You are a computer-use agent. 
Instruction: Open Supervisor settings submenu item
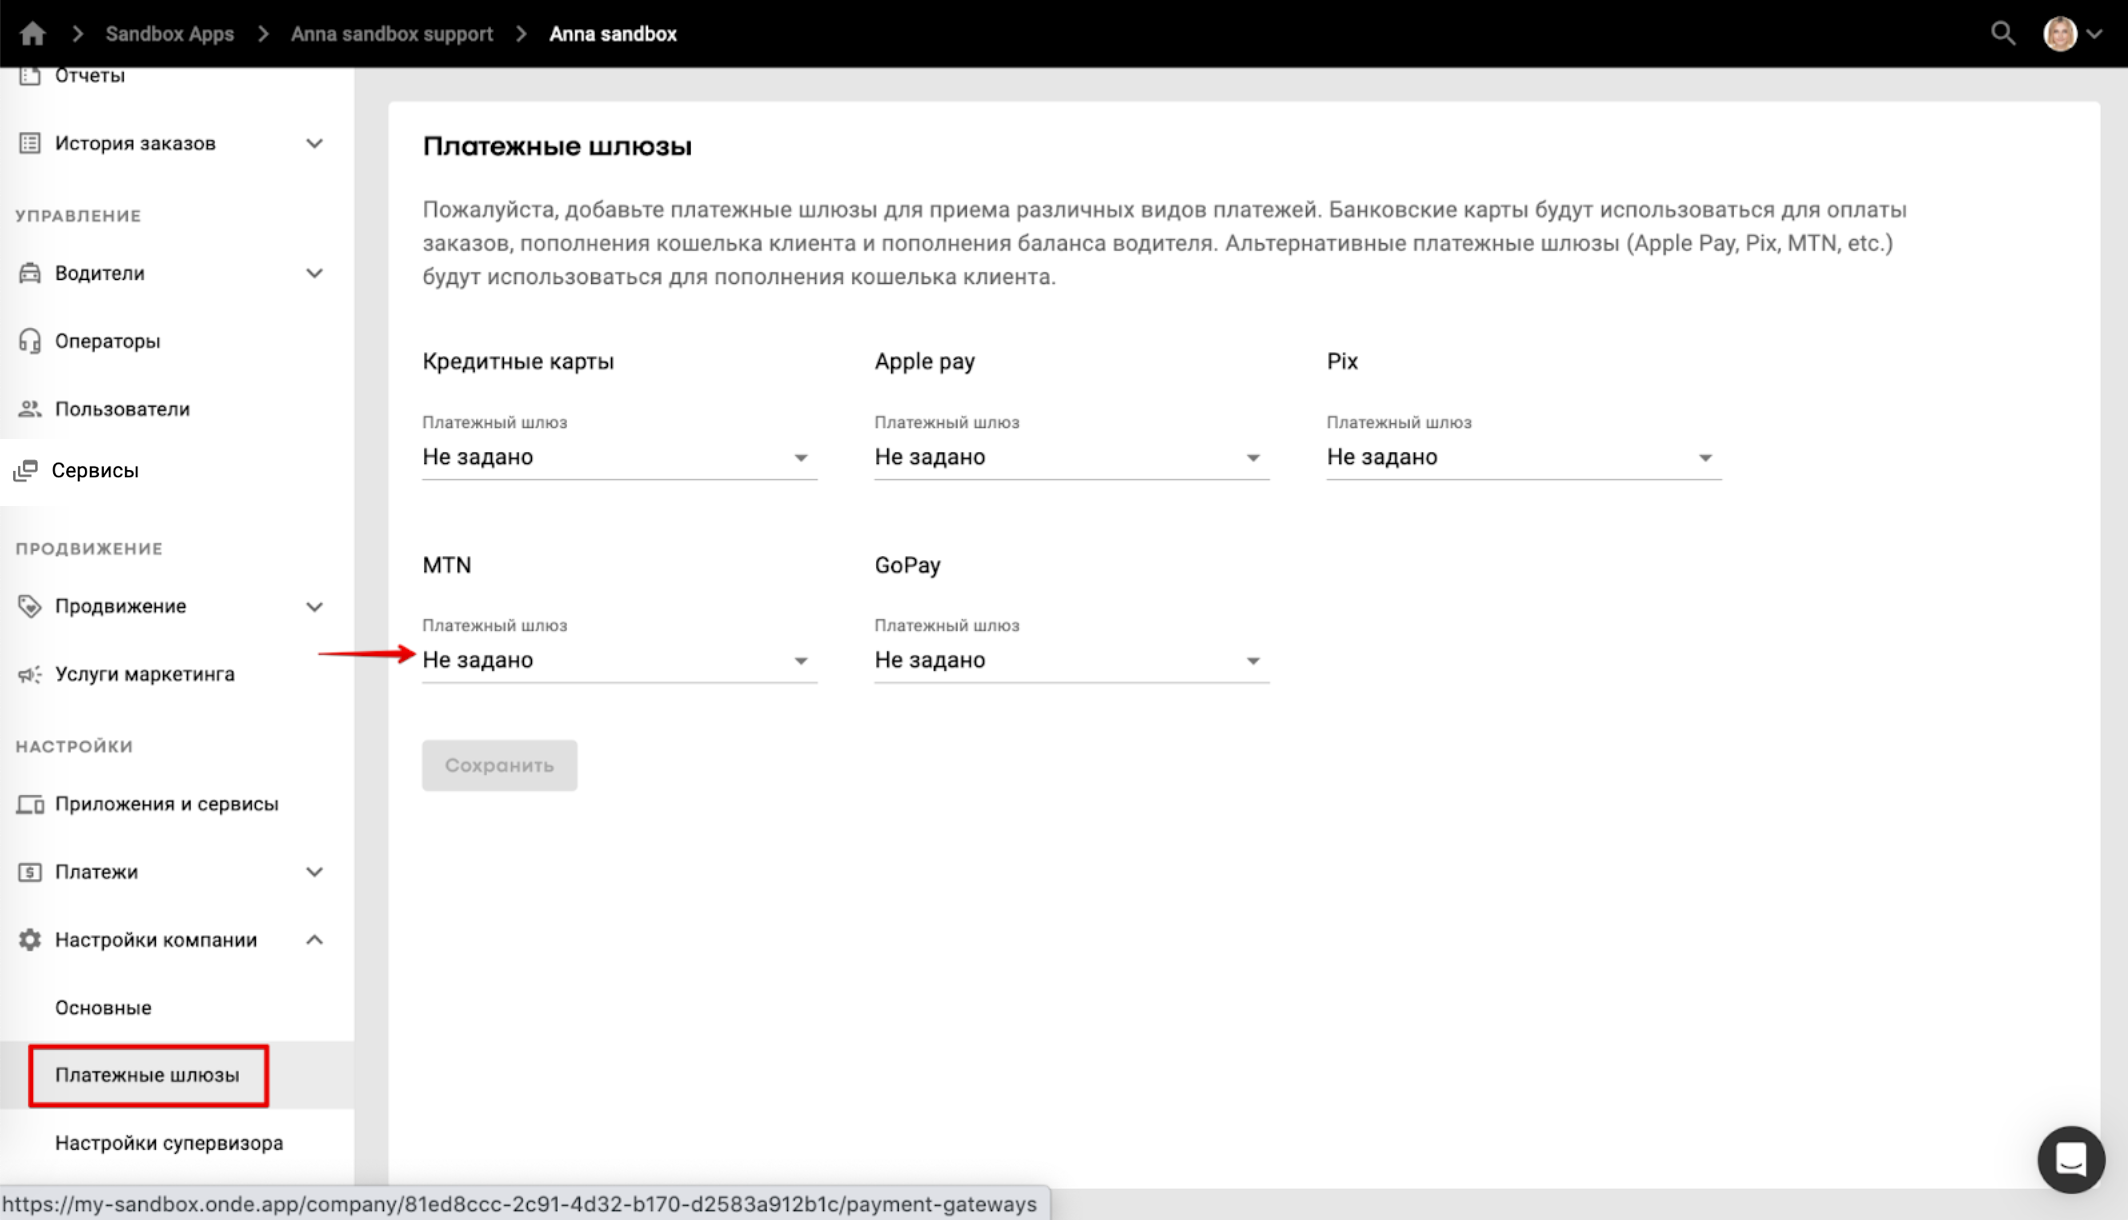(169, 1143)
